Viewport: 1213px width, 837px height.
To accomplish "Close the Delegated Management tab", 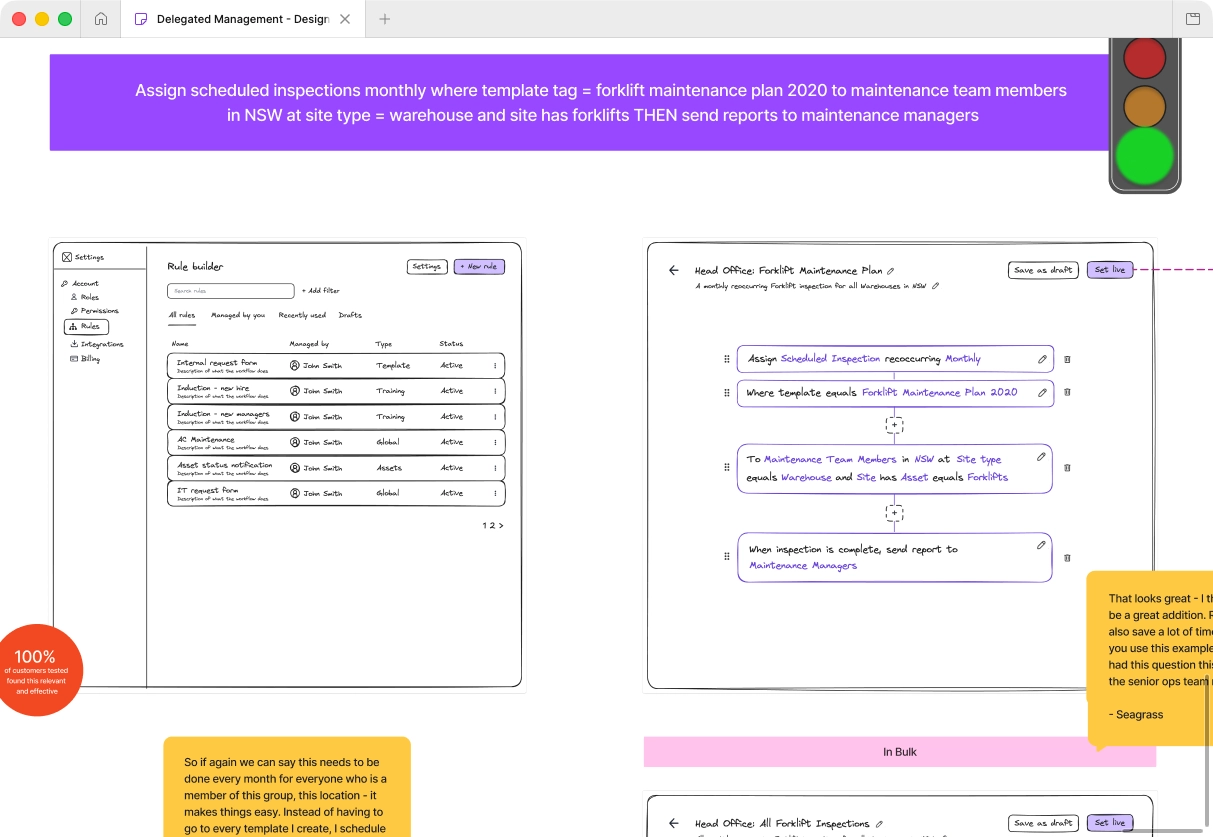I will [345, 19].
